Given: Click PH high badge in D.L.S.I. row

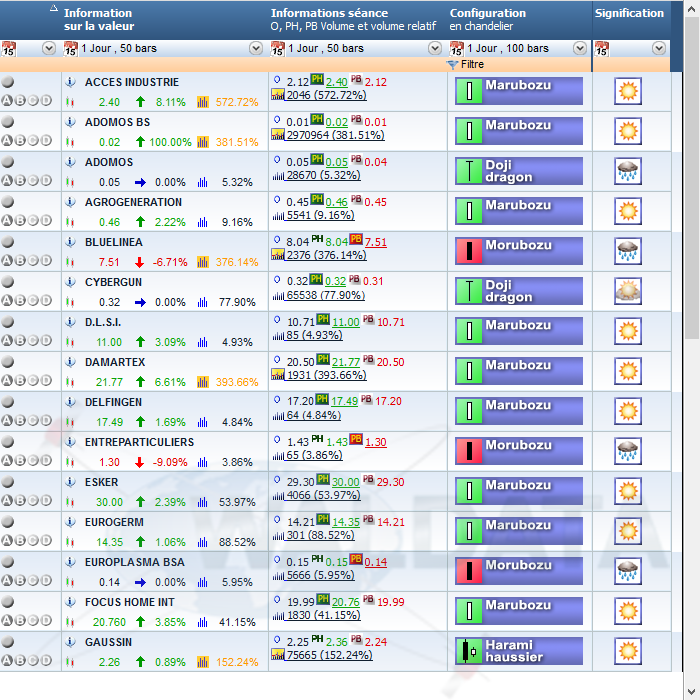Looking at the screenshot, I should click(323, 319).
